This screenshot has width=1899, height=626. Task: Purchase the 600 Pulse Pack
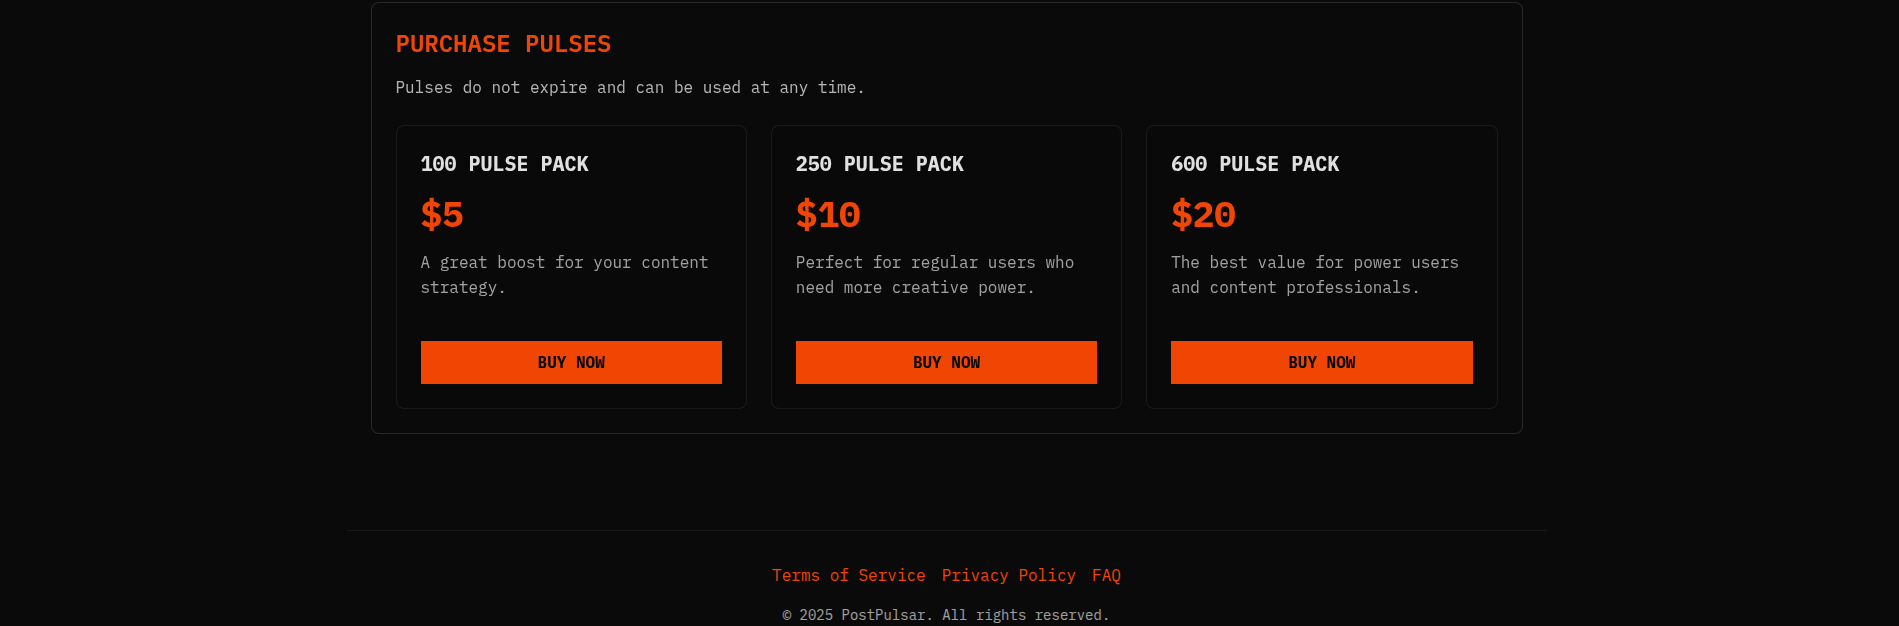tap(1321, 362)
